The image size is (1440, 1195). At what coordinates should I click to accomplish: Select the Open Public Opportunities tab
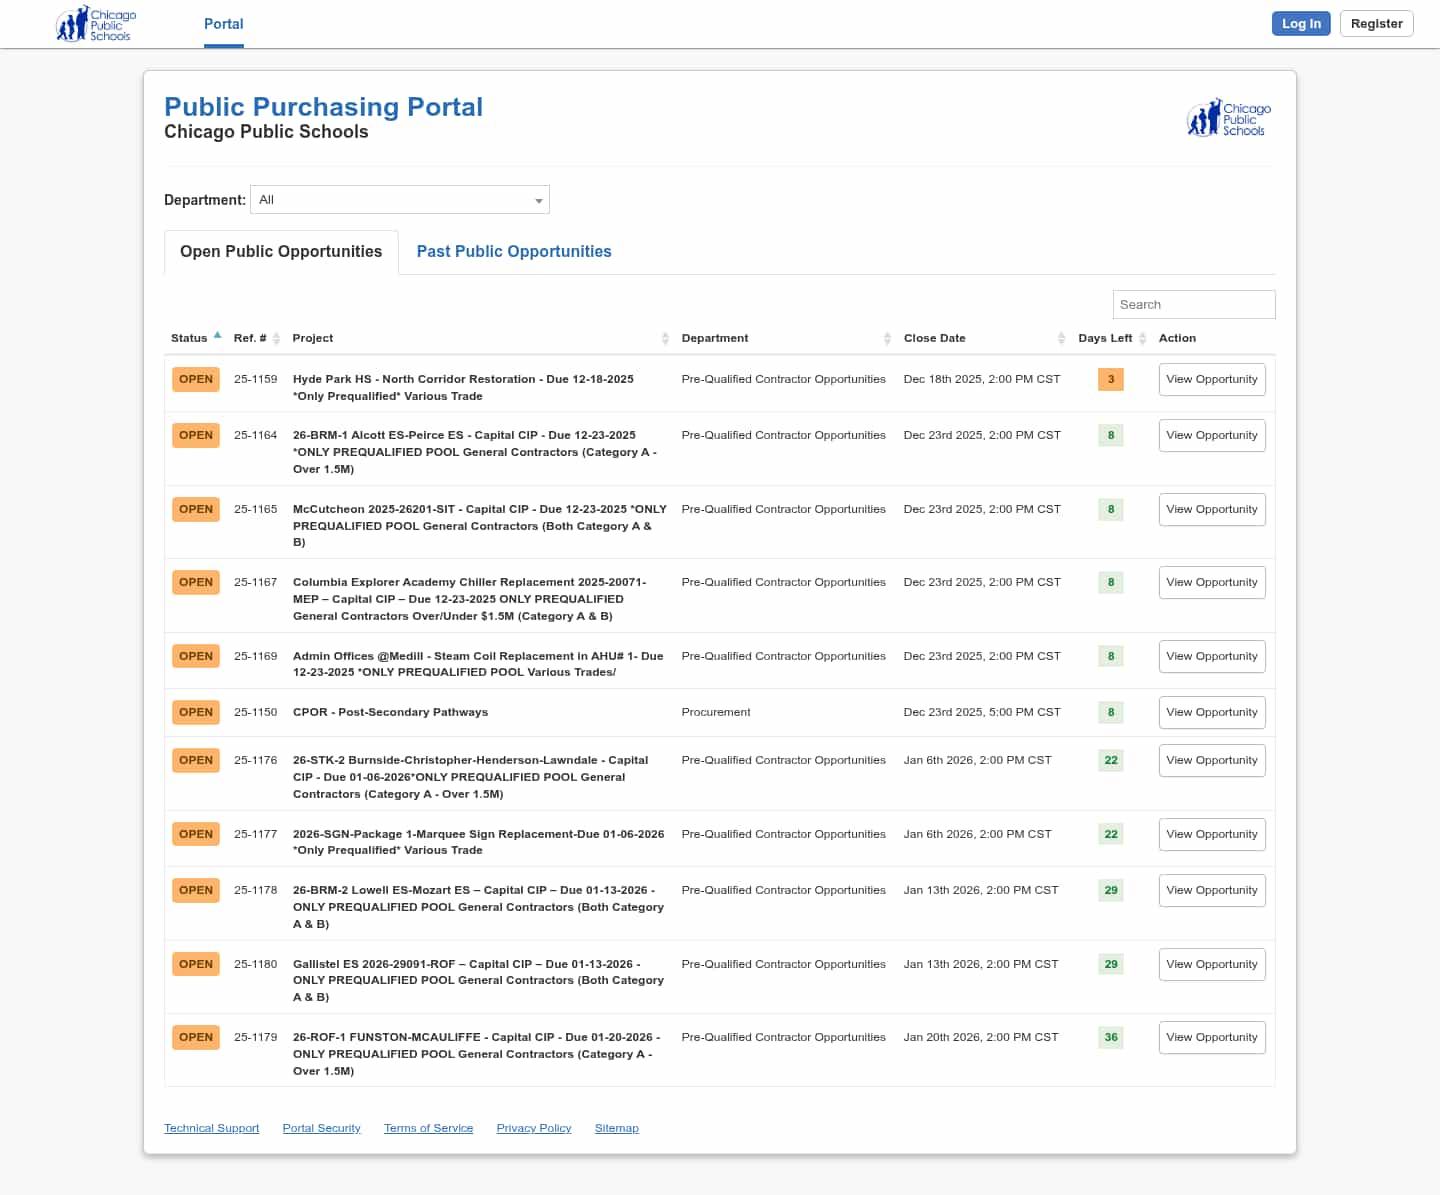[x=281, y=252]
